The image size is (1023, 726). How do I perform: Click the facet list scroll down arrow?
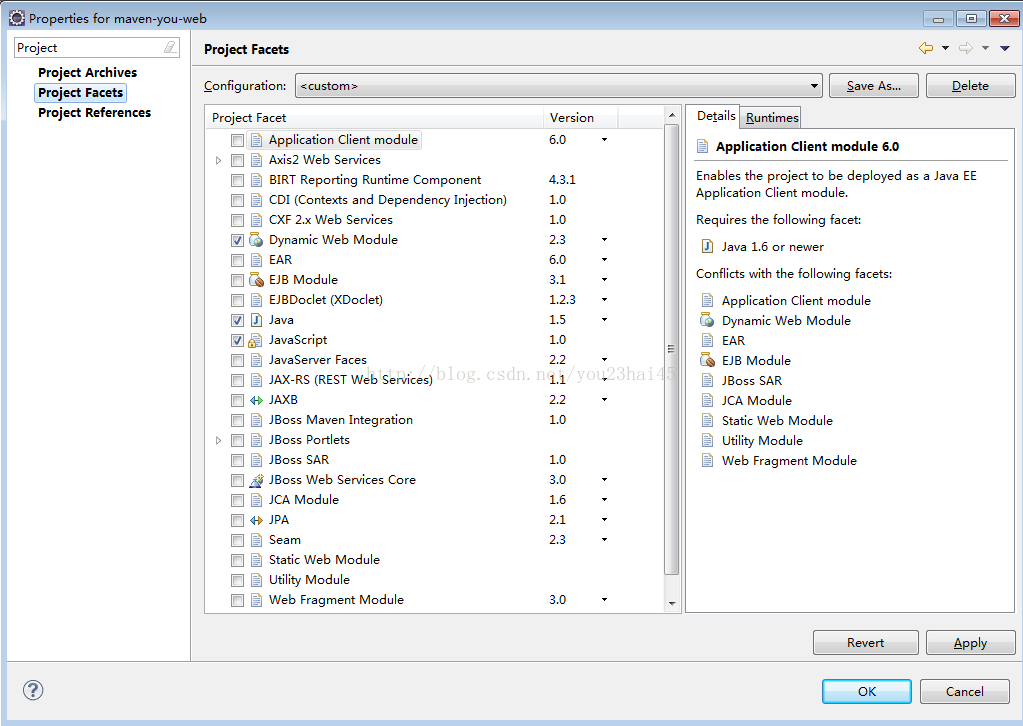[x=672, y=603]
